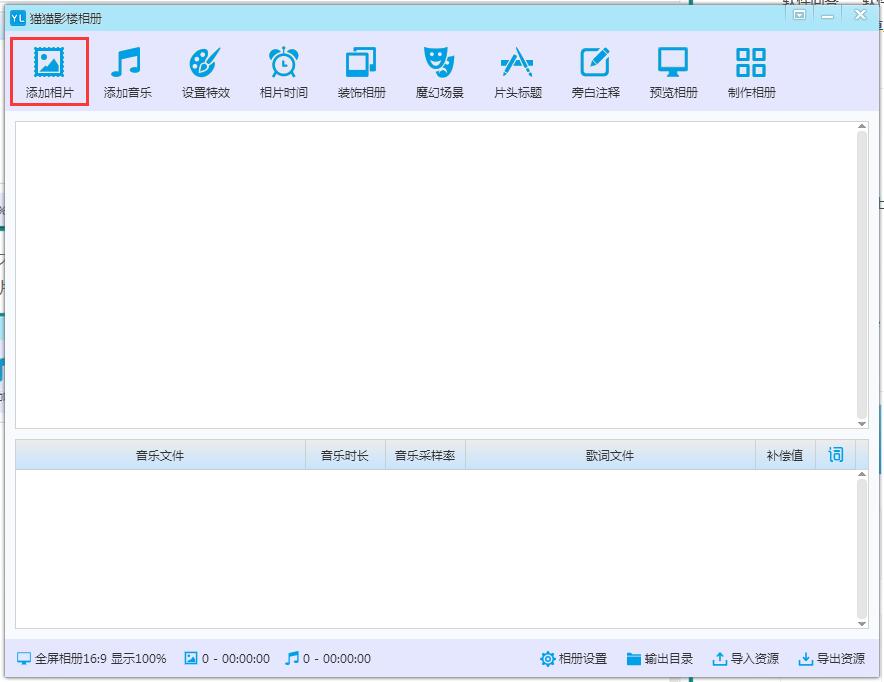Sort by the 音乐文件 column header

coord(160,456)
